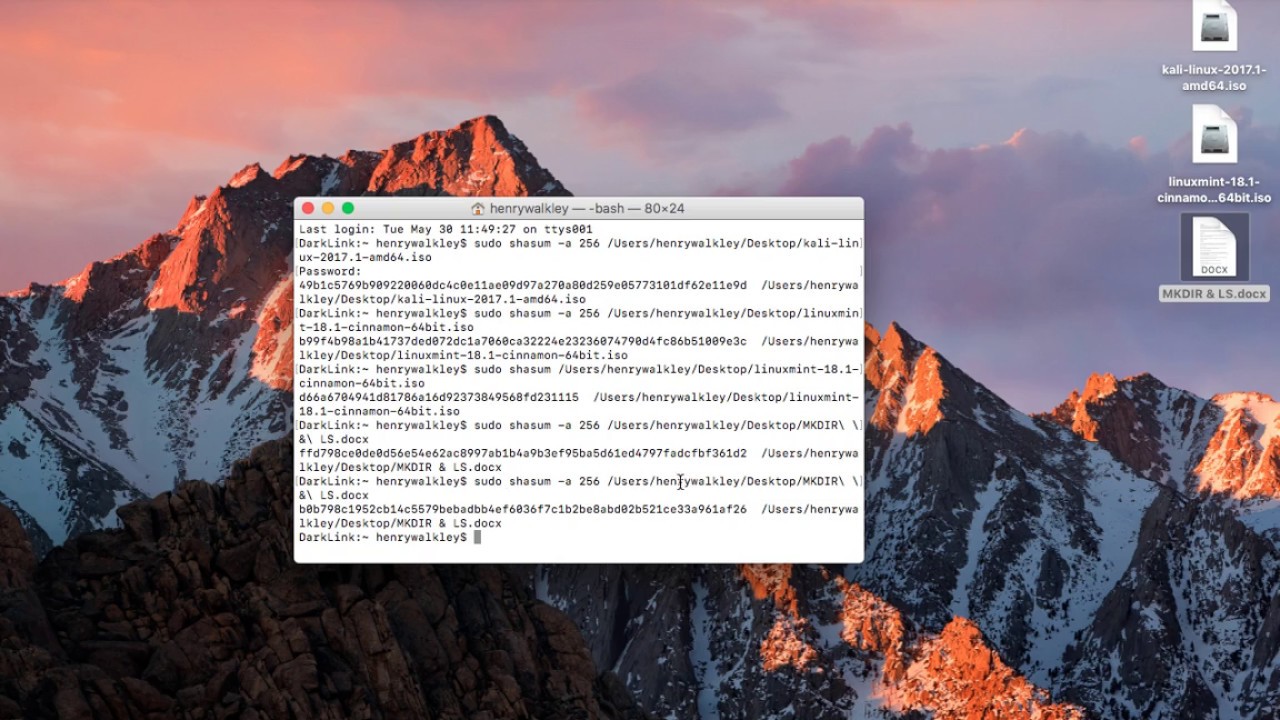Click the line "t-18.1-cinnamon-64bit.iso" in Terminal
Image resolution: width=1280 pixels, height=720 pixels.
386,327
